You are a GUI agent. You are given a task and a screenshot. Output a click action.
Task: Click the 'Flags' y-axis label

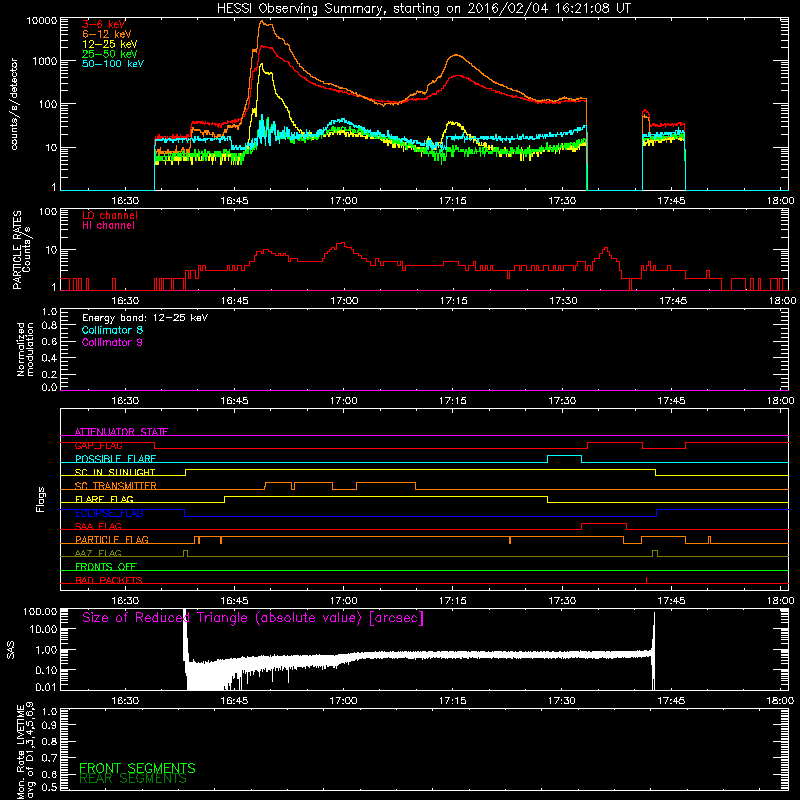point(40,499)
